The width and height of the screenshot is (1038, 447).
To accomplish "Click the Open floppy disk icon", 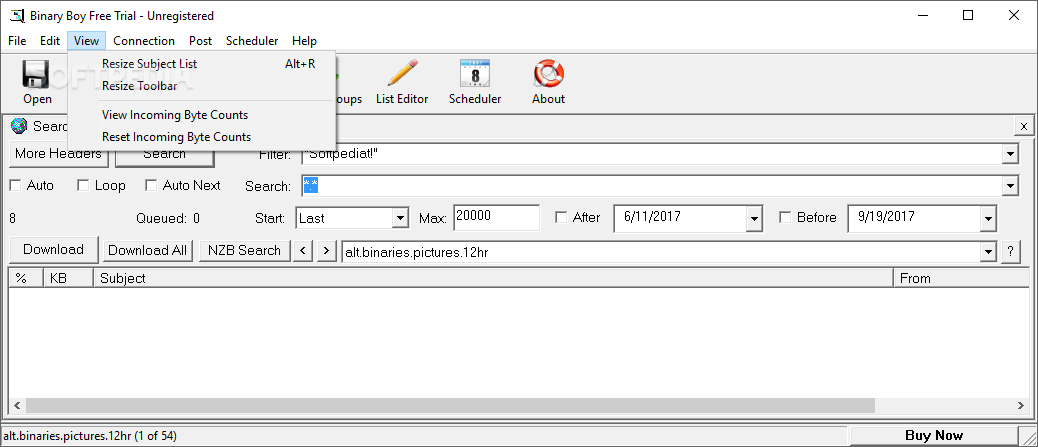I will pyautogui.click(x=36, y=74).
